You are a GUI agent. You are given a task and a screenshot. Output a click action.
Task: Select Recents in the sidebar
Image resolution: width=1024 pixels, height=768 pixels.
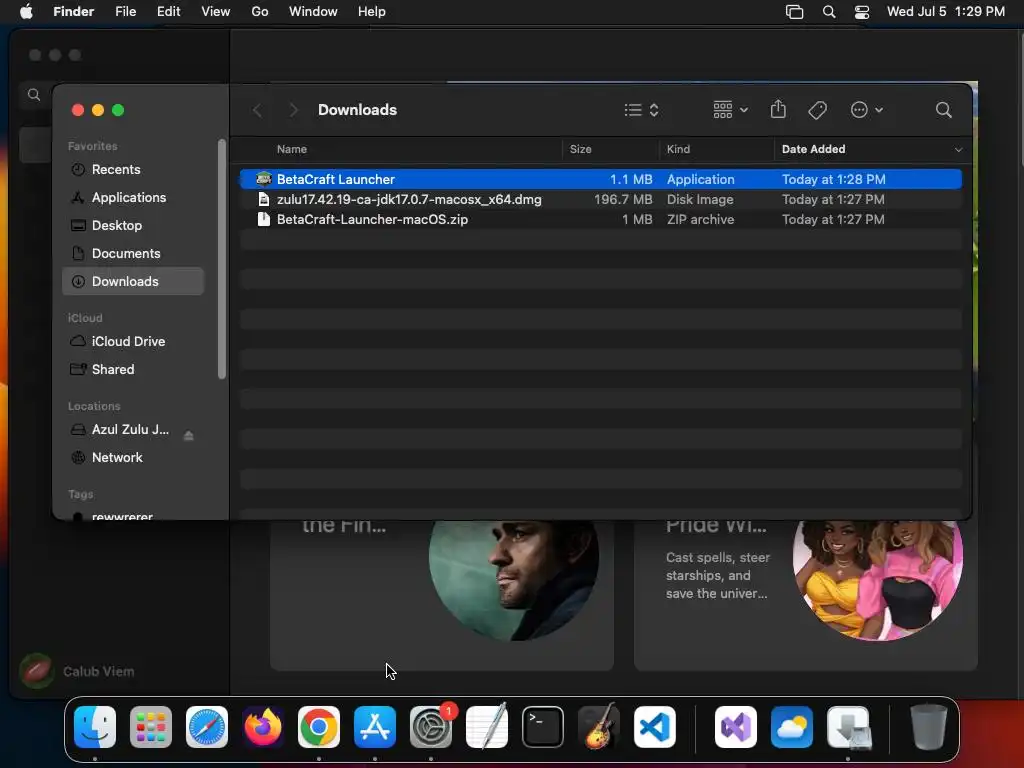(133, 169)
